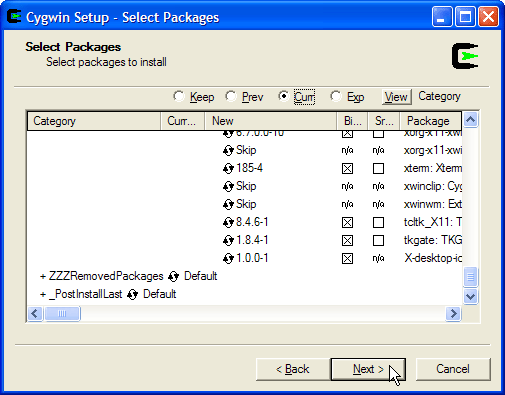Click the Category column header
The height and width of the screenshot is (395, 505).
(94, 121)
